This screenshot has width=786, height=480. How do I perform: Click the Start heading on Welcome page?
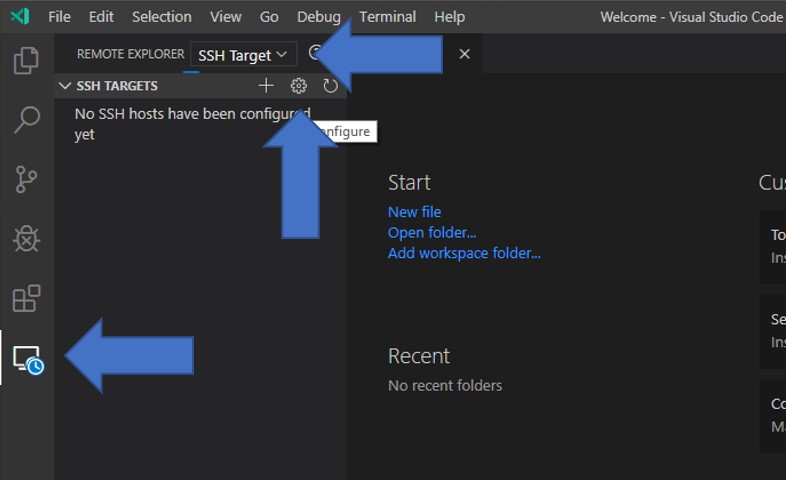click(409, 182)
